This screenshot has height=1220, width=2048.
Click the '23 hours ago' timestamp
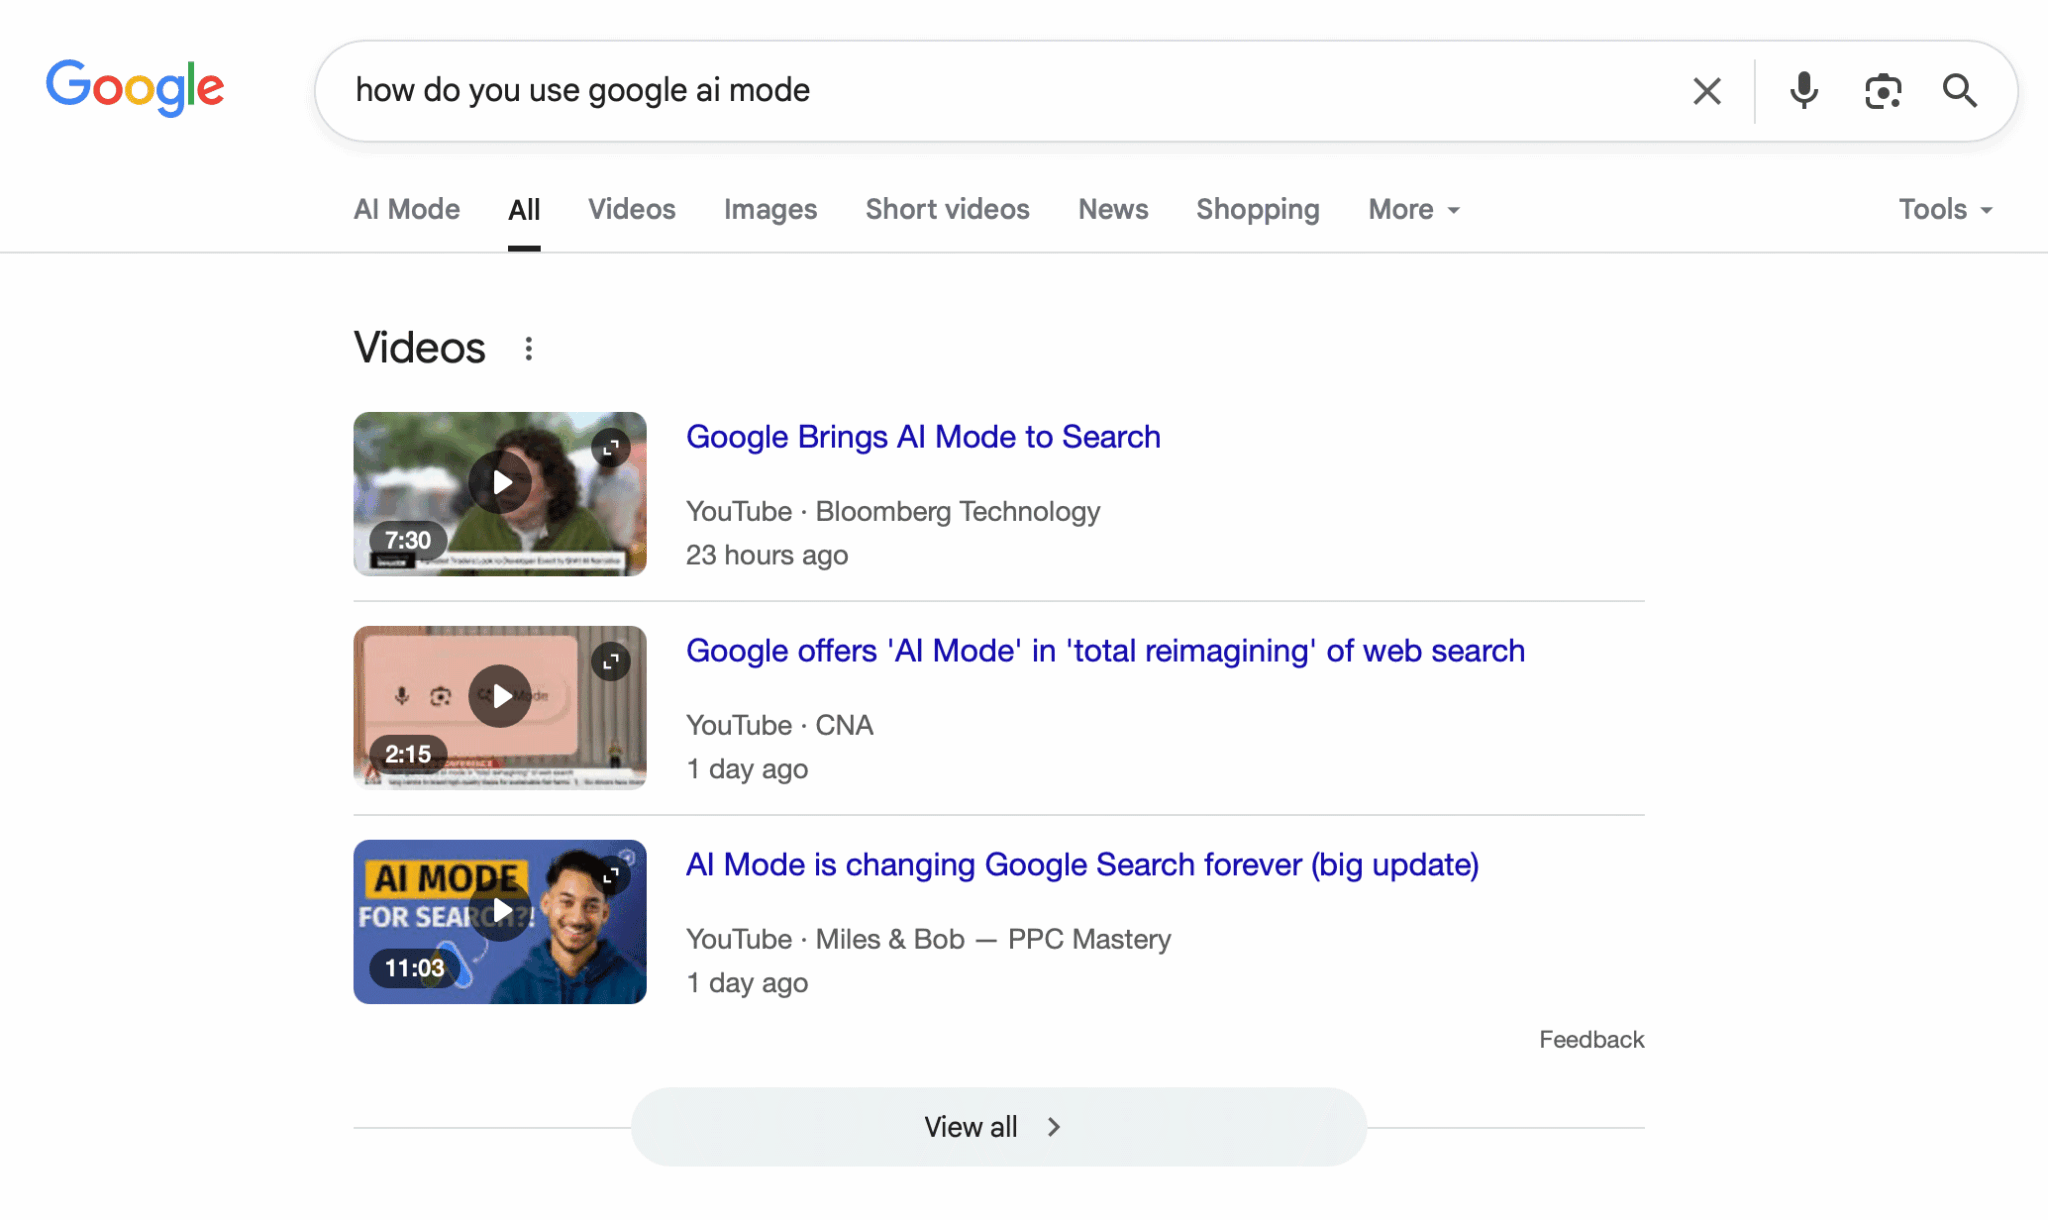tap(767, 555)
